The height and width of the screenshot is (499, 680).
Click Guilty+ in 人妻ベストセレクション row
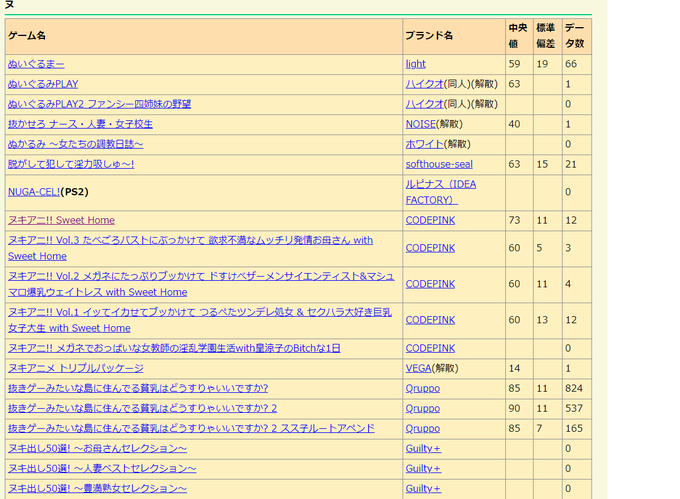point(423,469)
